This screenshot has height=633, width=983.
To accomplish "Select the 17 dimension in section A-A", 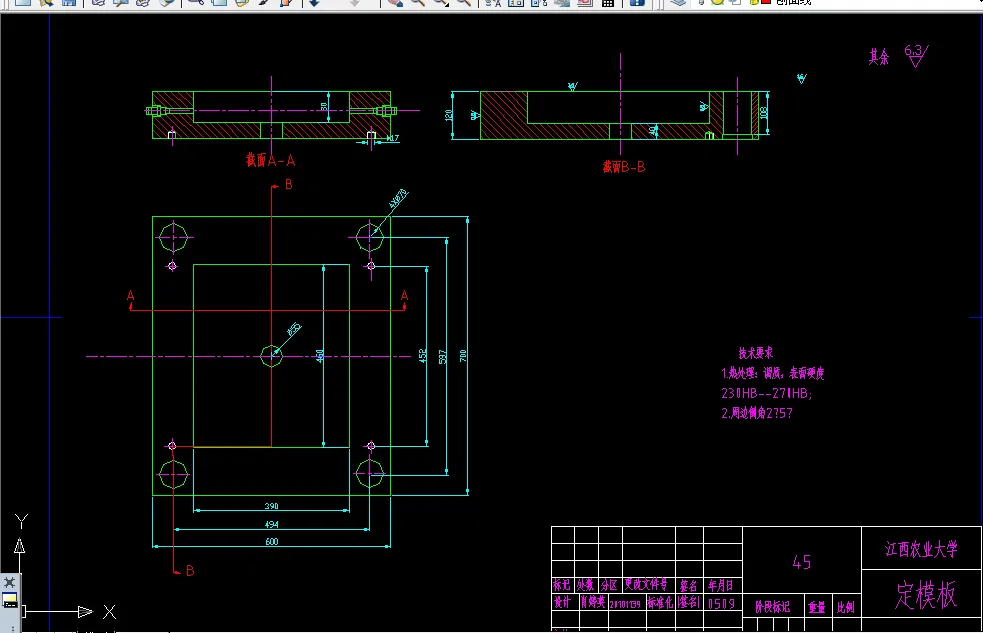I will click(394, 138).
